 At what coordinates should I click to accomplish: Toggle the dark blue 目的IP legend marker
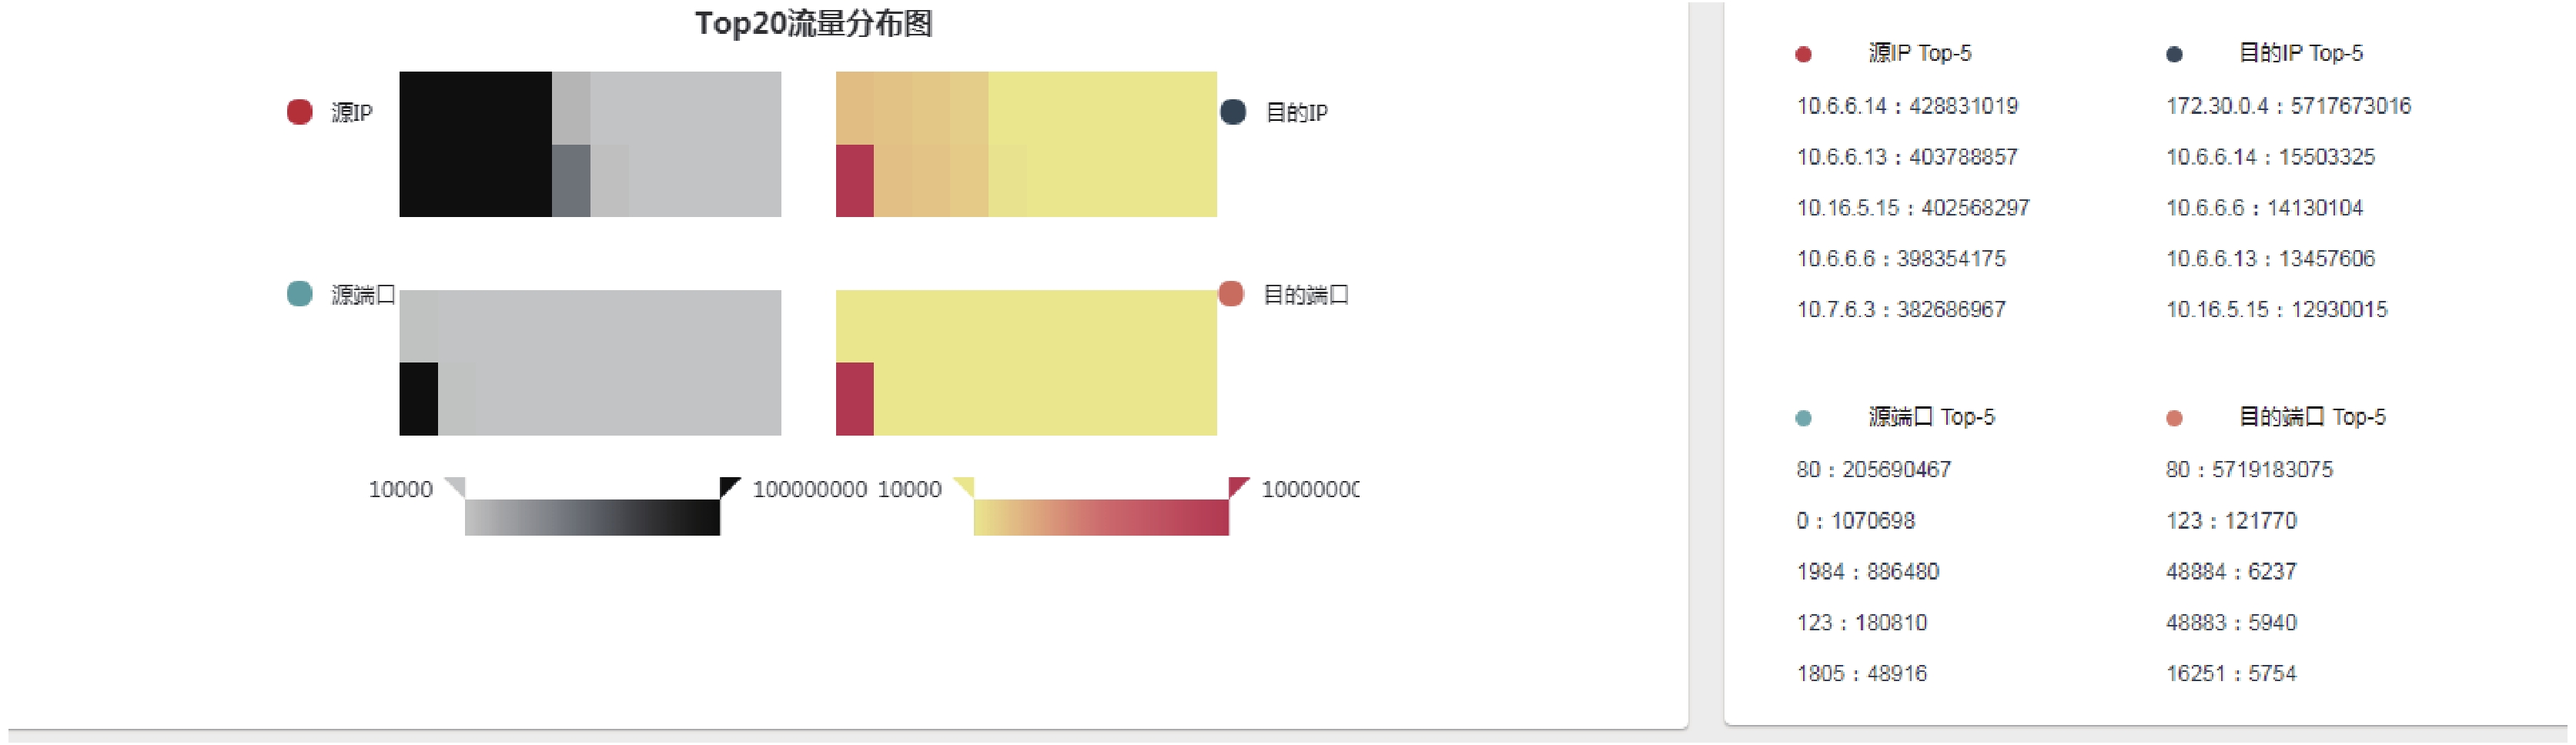pyautogui.click(x=1233, y=112)
